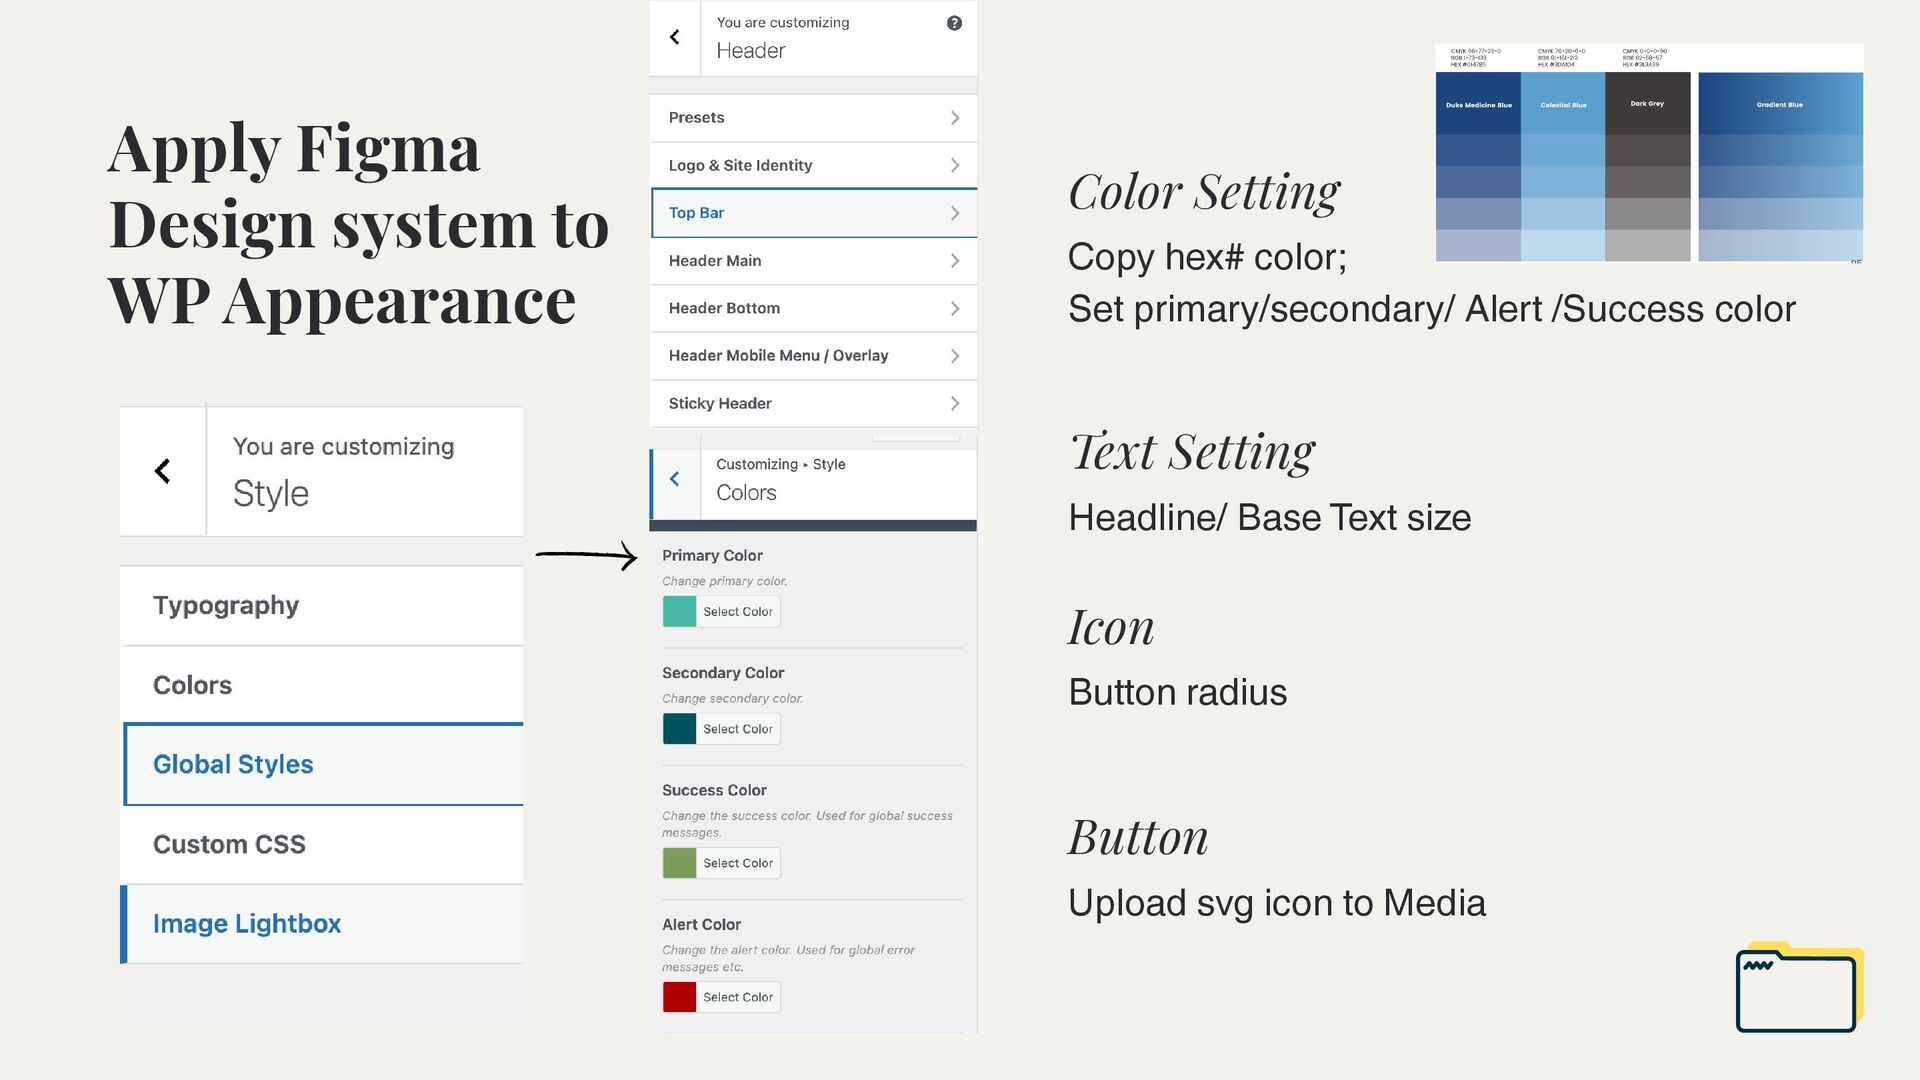1920x1080 pixels.
Task: Click the 'Primary Color' label
Action: pyautogui.click(x=712, y=556)
